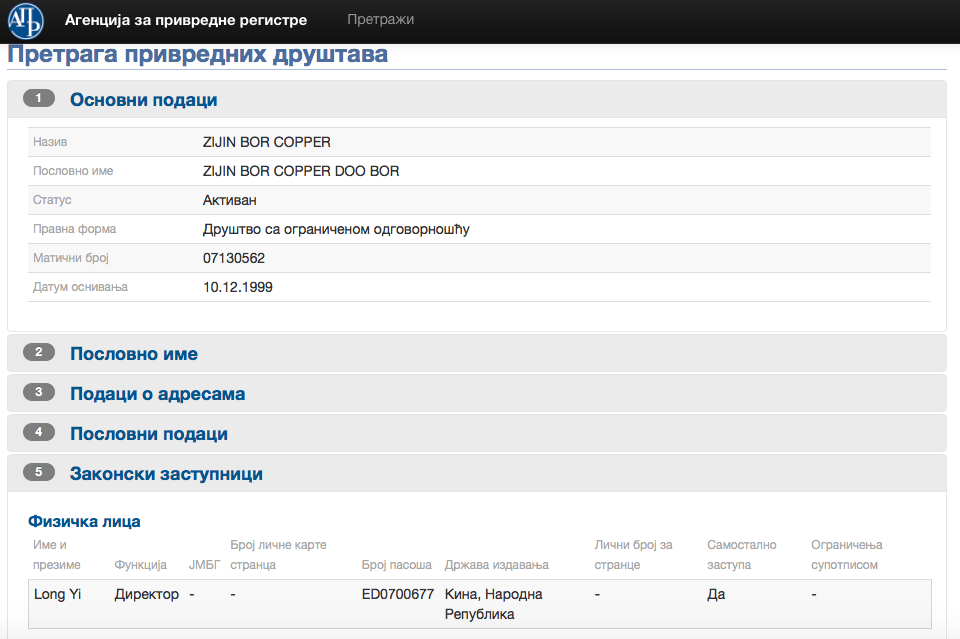Image resolution: width=960 pixels, height=639 pixels.
Task: Click the Матични број value 07130562
Action: pyautogui.click(x=234, y=258)
